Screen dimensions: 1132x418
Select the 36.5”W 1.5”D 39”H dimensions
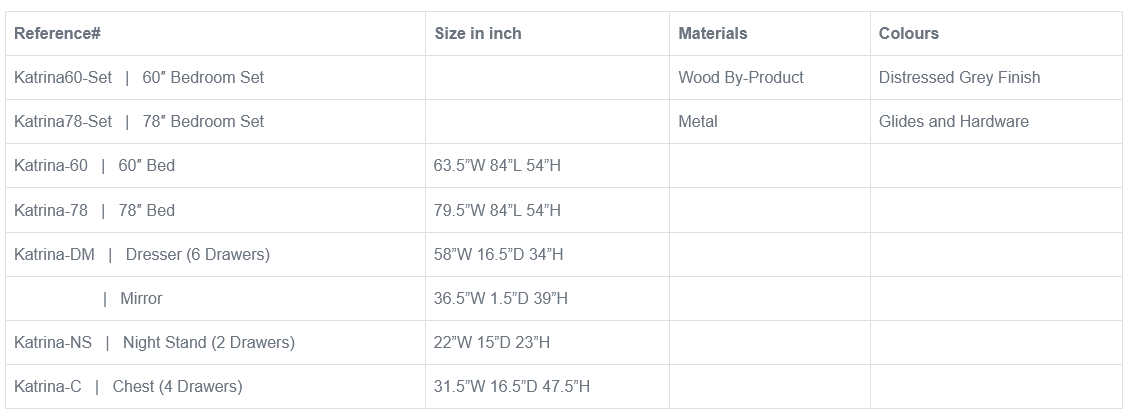click(x=501, y=299)
